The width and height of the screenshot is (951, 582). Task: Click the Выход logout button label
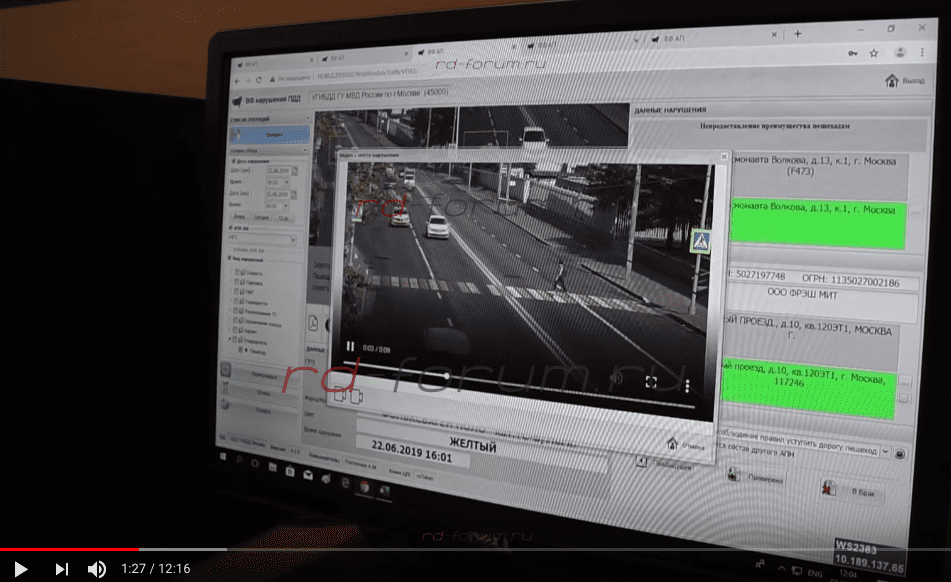(x=913, y=81)
